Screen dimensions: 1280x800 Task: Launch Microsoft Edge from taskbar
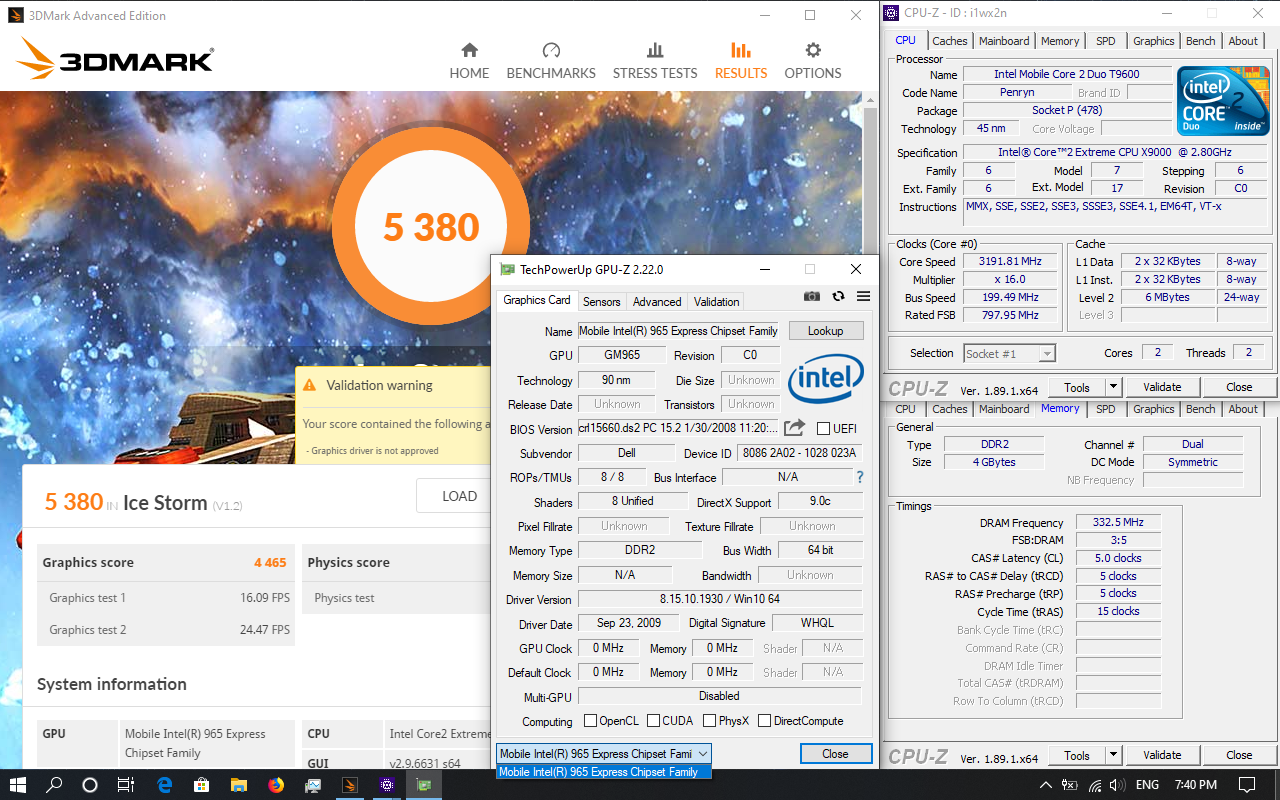point(165,785)
